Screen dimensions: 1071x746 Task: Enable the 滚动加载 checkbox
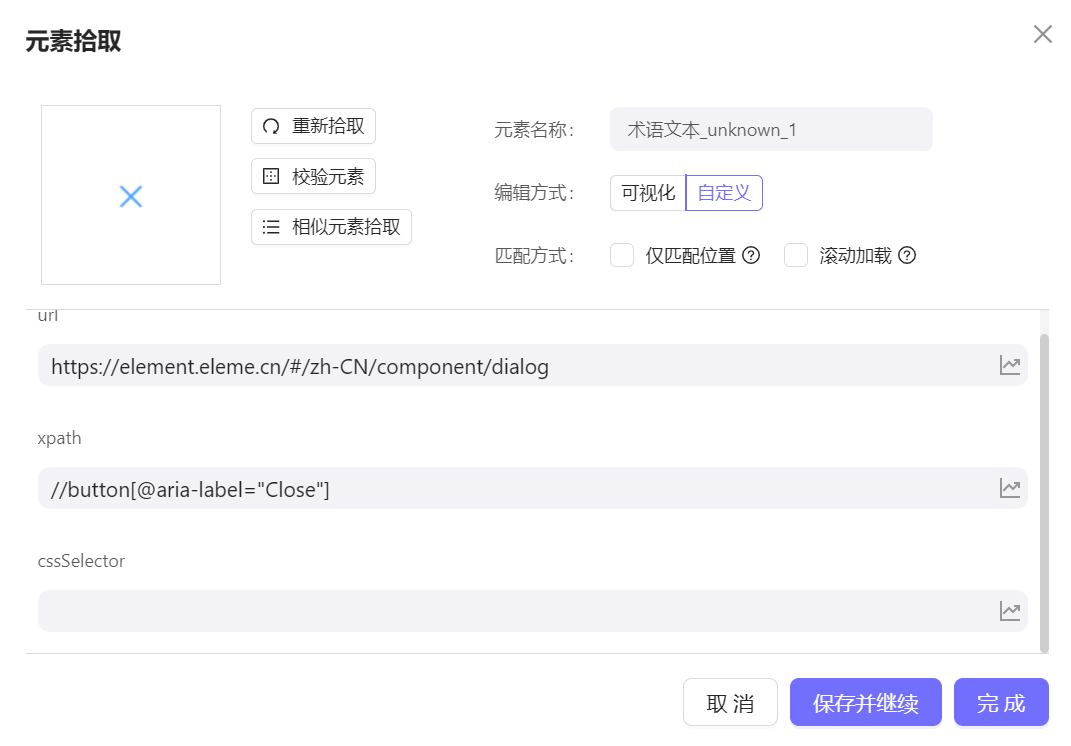point(795,255)
